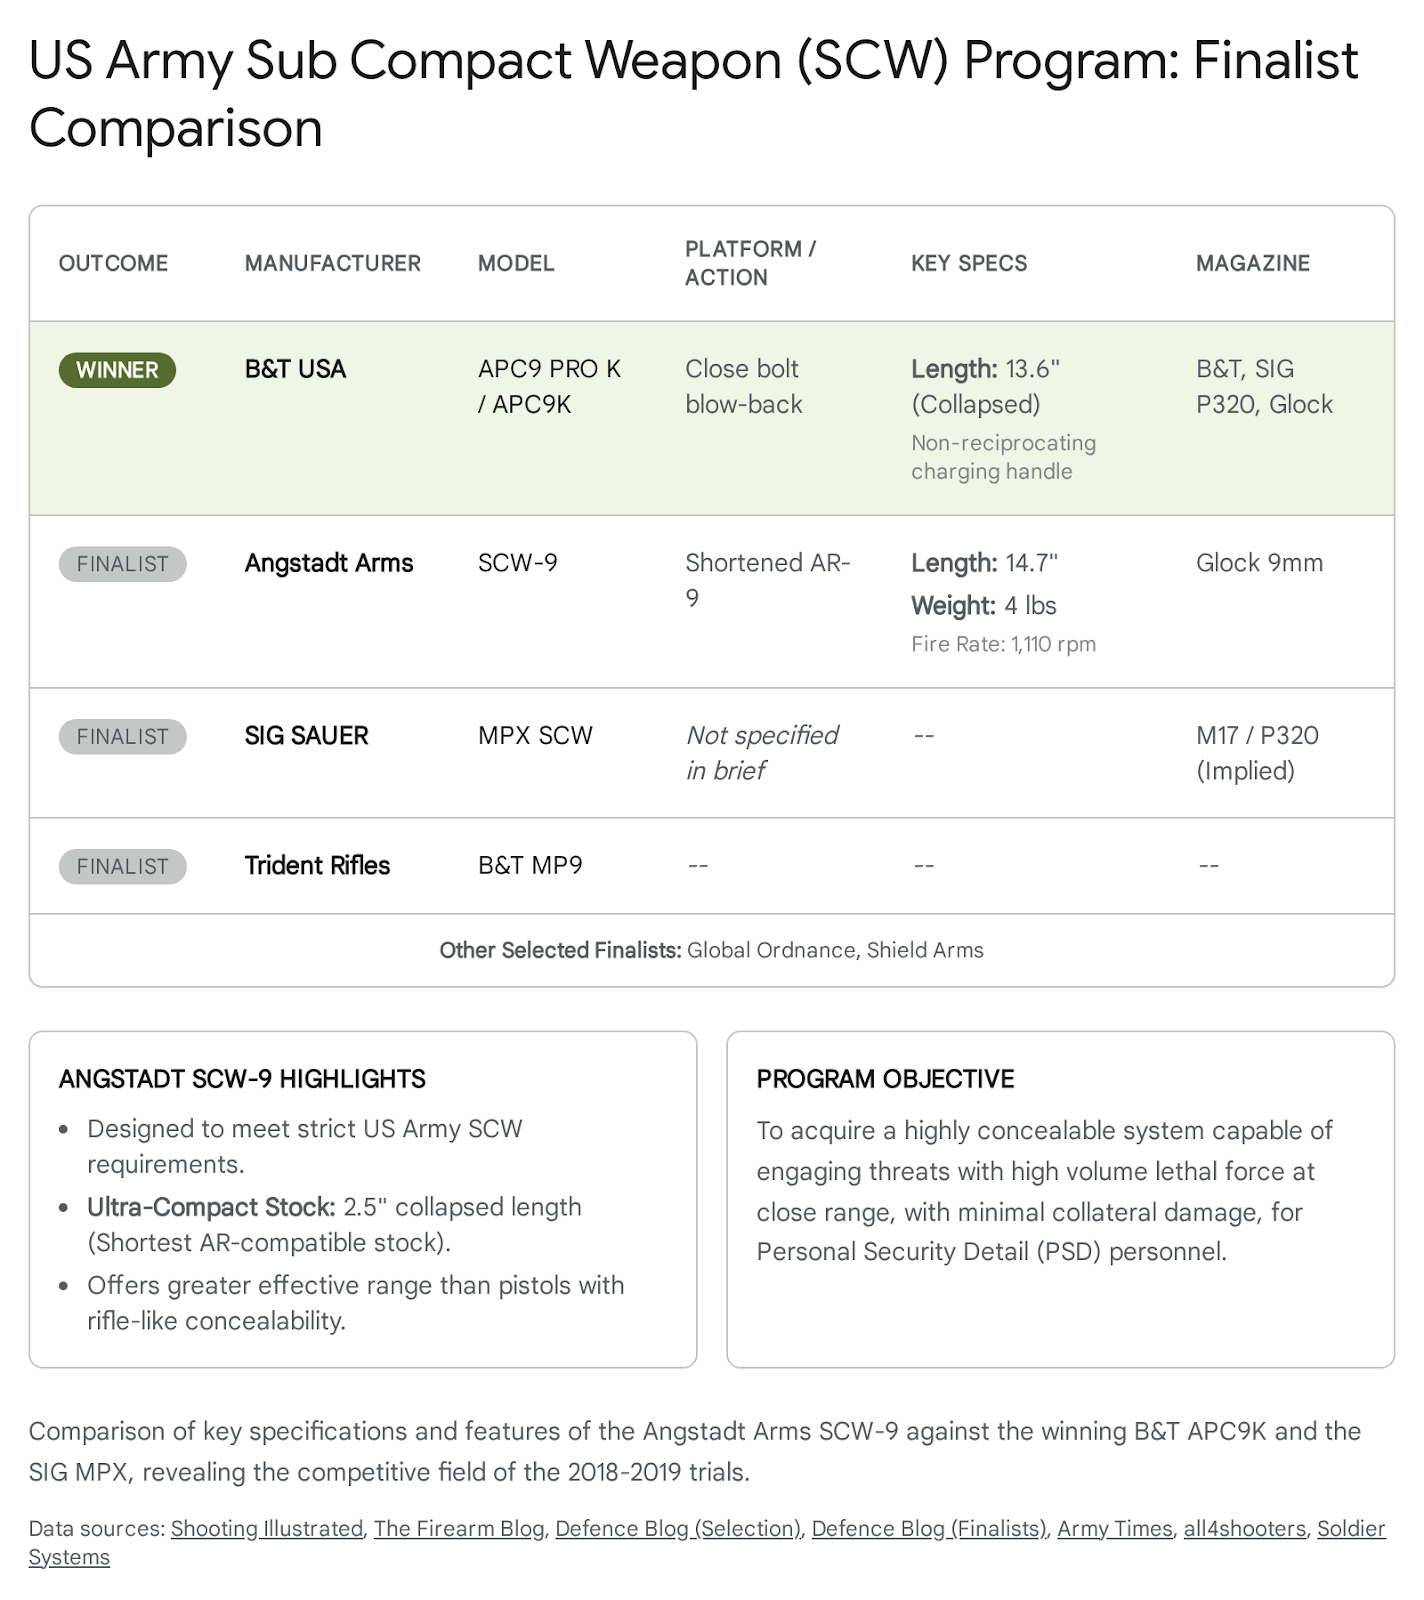Screen dimensions: 1424x1600
Task: Click the green WINNER badge
Action: [x=117, y=370]
